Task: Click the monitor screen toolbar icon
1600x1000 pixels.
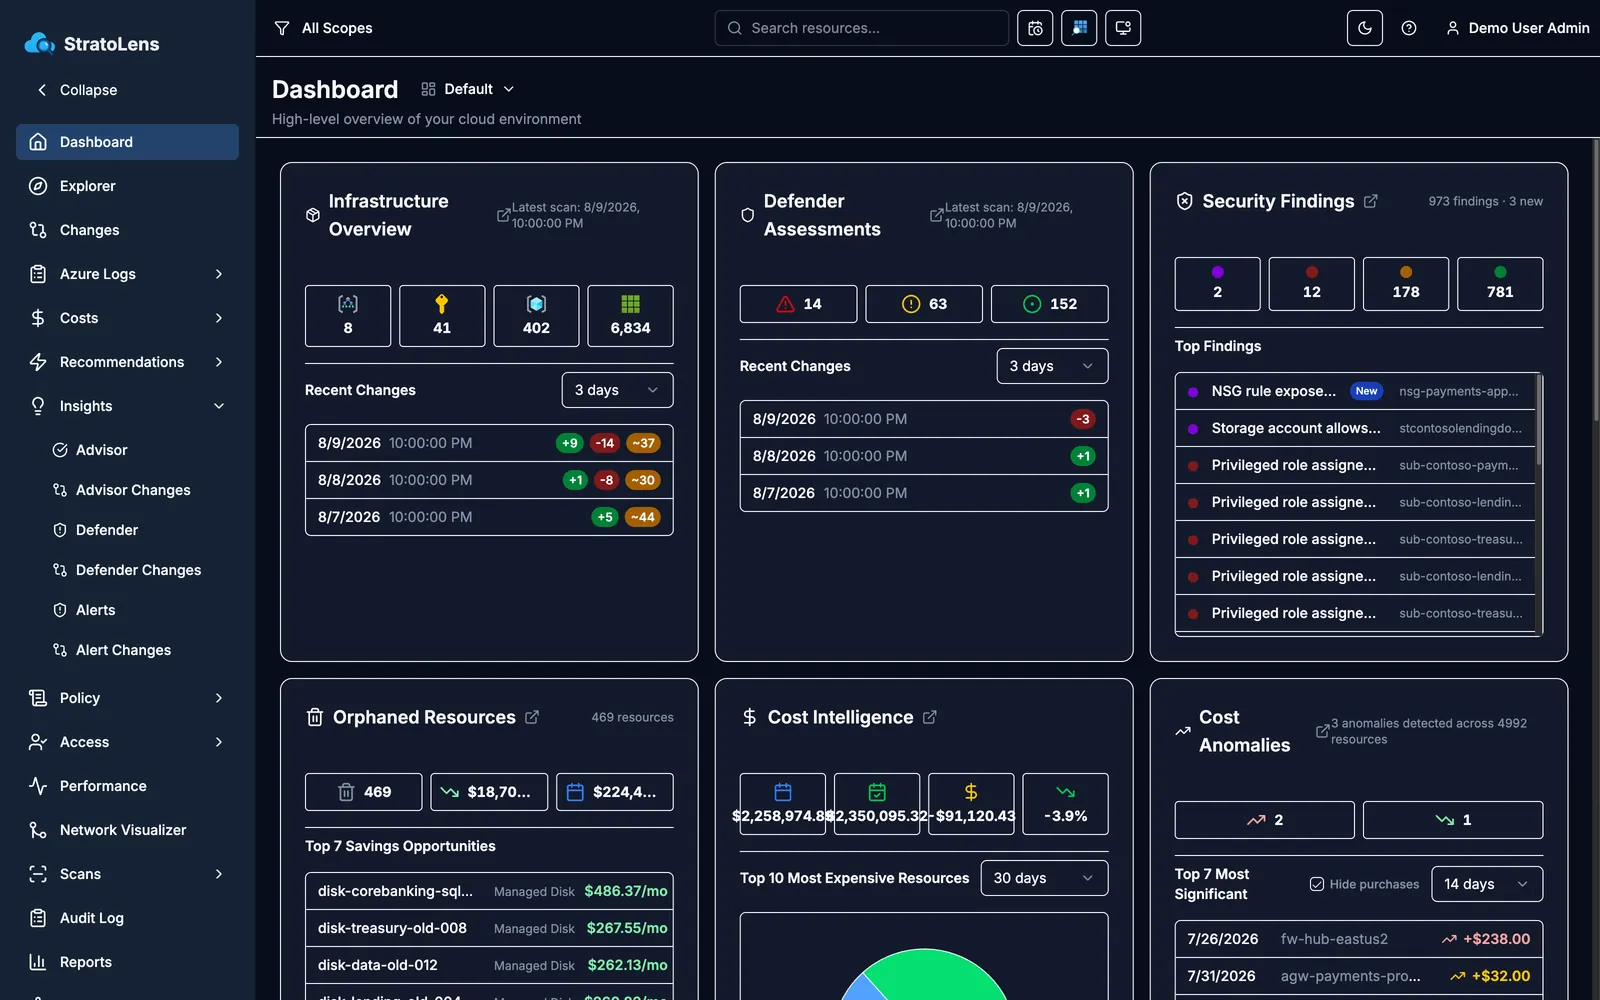Action: point(1123,28)
